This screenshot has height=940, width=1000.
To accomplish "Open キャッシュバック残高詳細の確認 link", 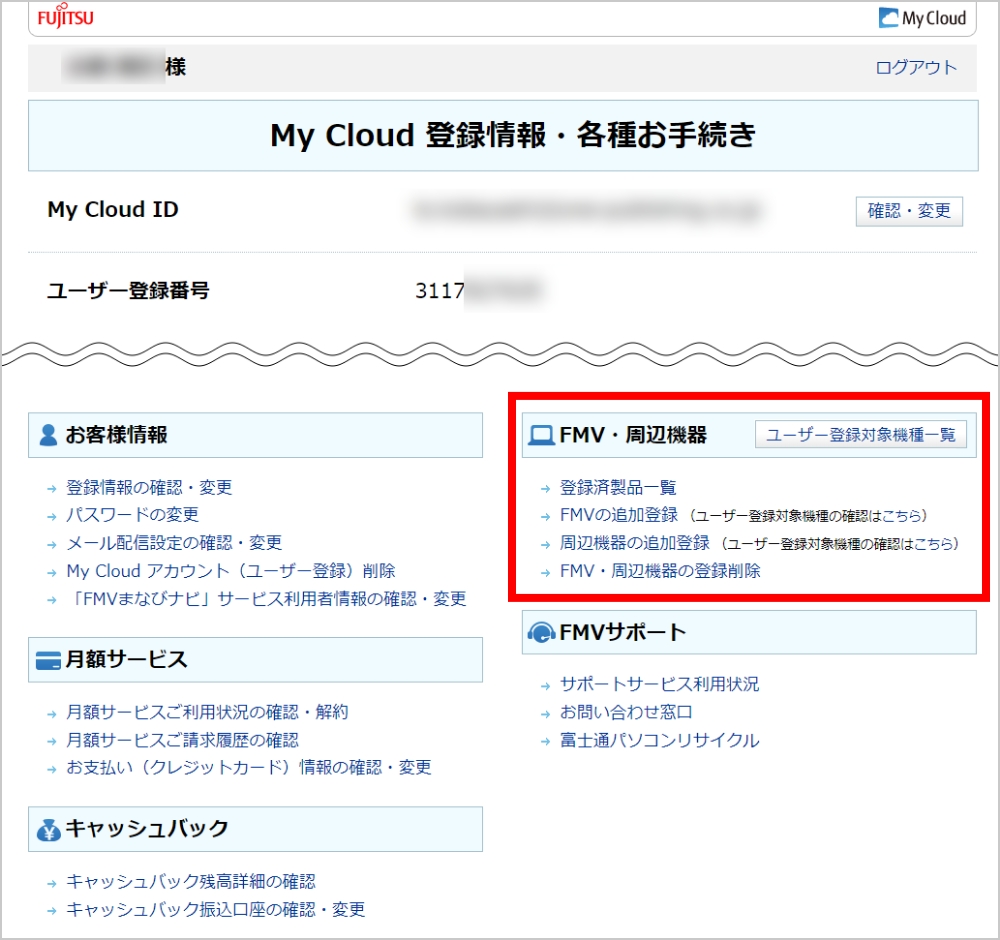I will click(x=190, y=881).
